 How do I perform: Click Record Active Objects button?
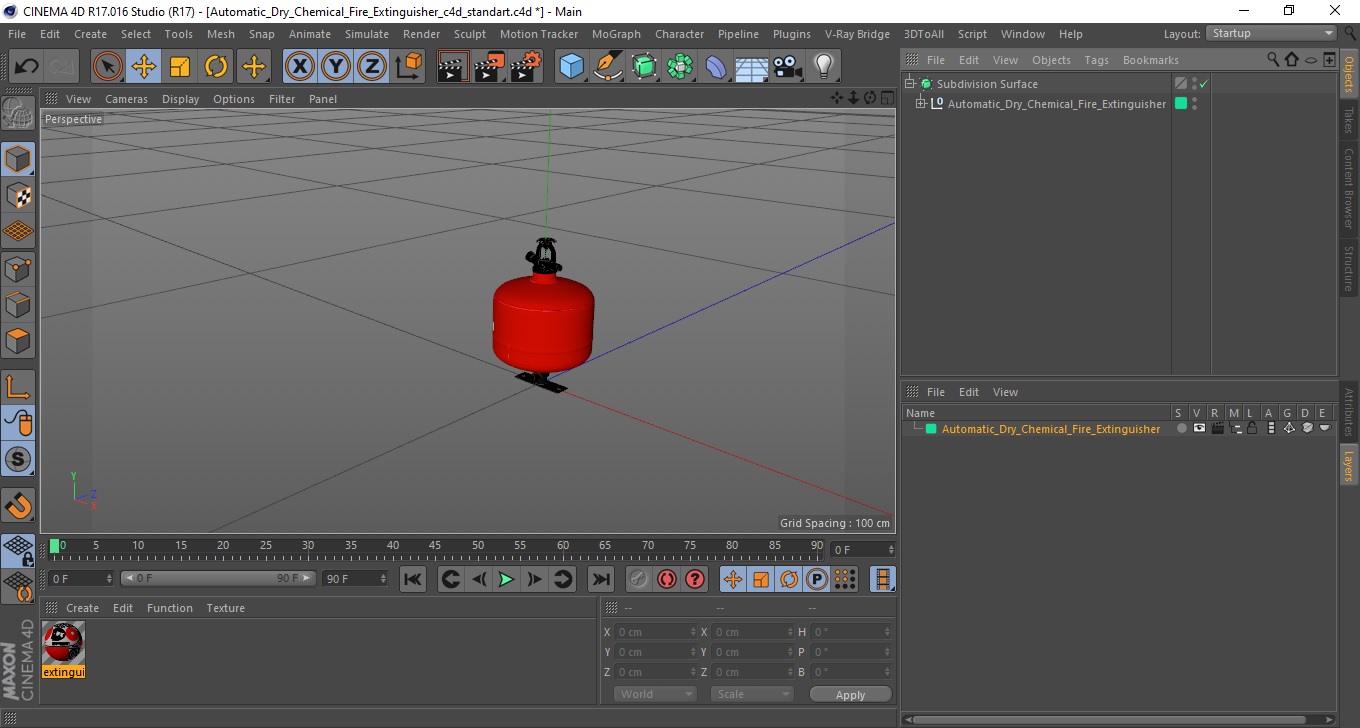click(x=639, y=579)
